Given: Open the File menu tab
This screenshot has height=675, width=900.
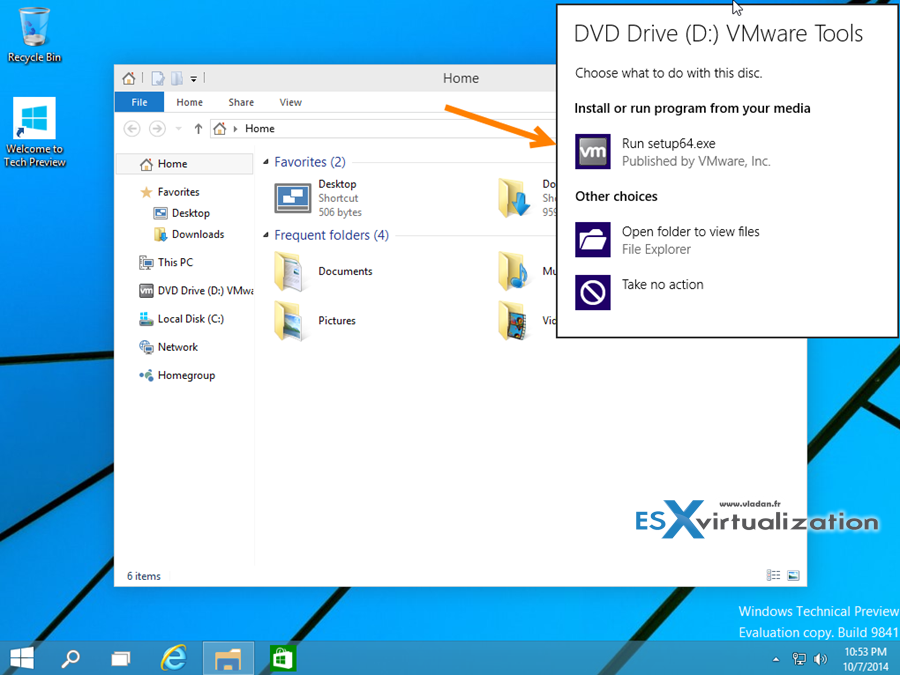Looking at the screenshot, I should pyautogui.click(x=139, y=102).
